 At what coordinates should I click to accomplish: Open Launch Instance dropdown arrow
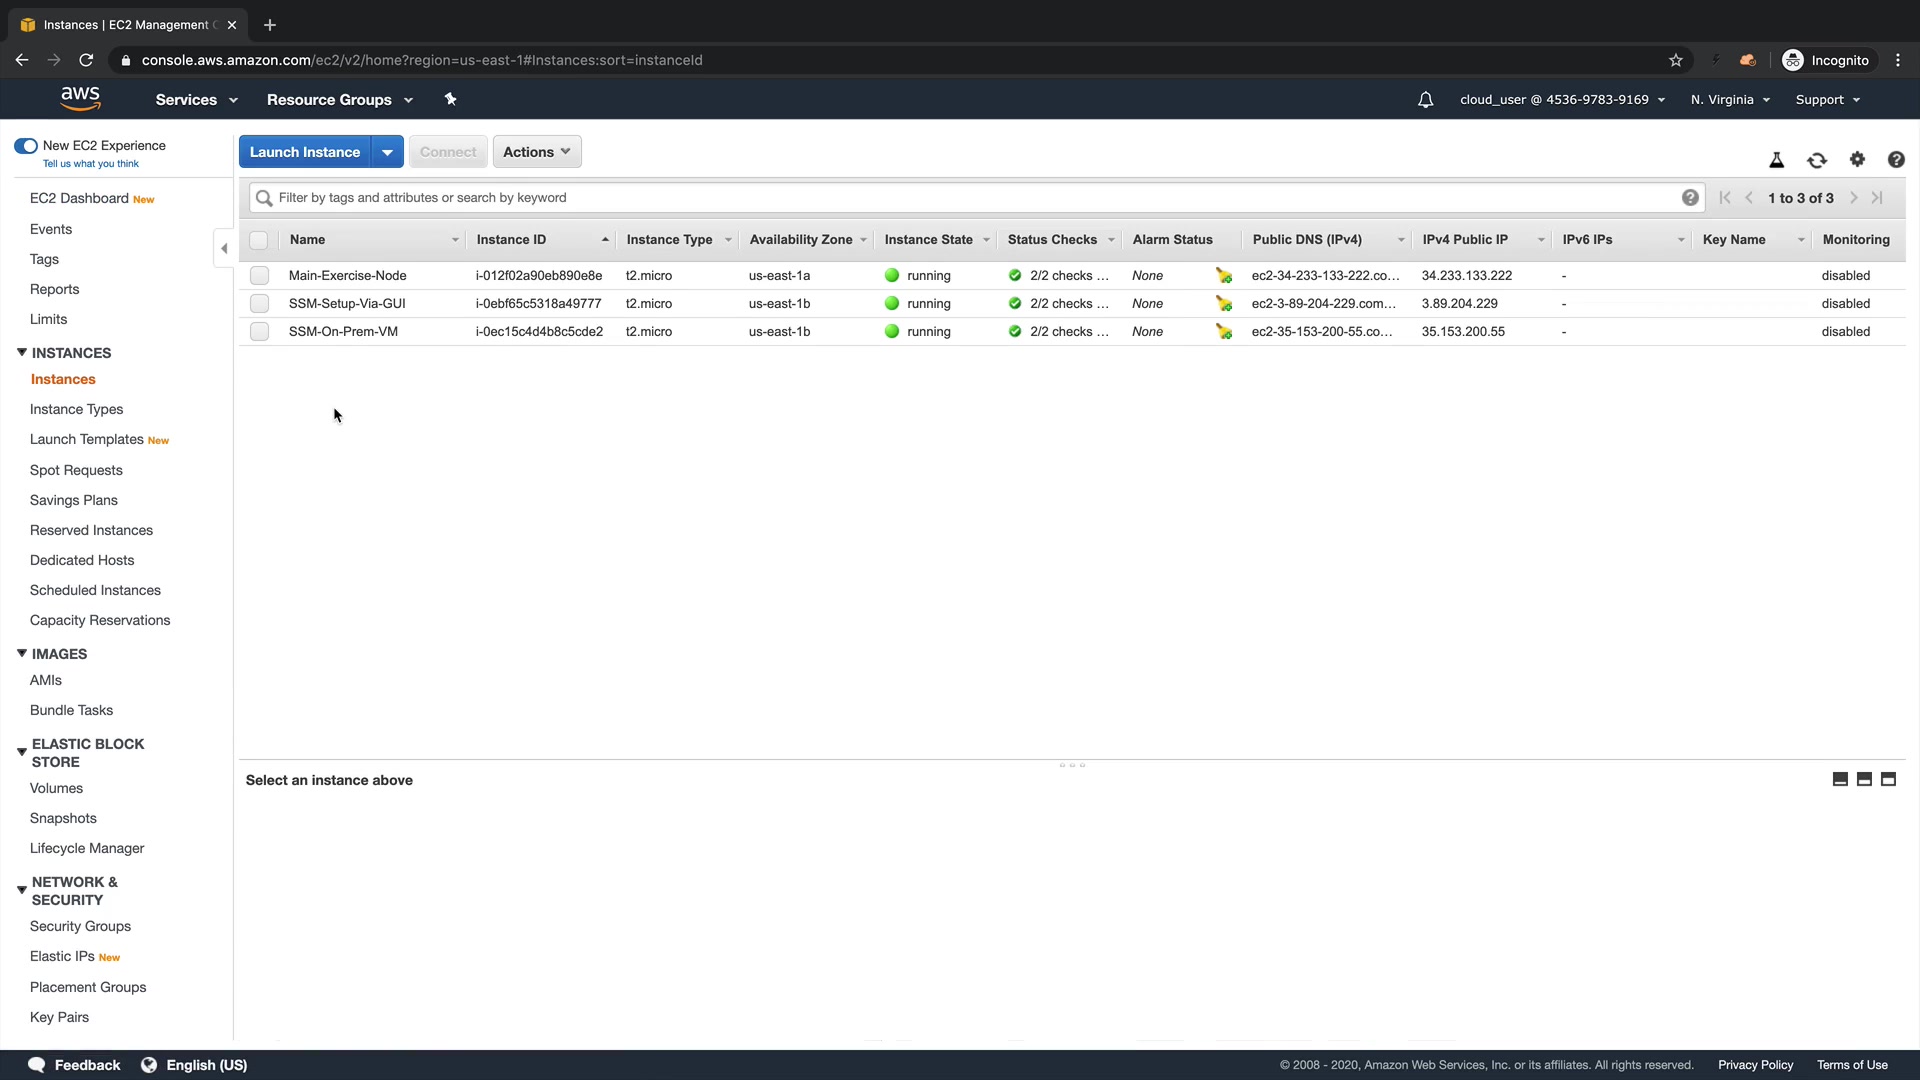pyautogui.click(x=387, y=152)
